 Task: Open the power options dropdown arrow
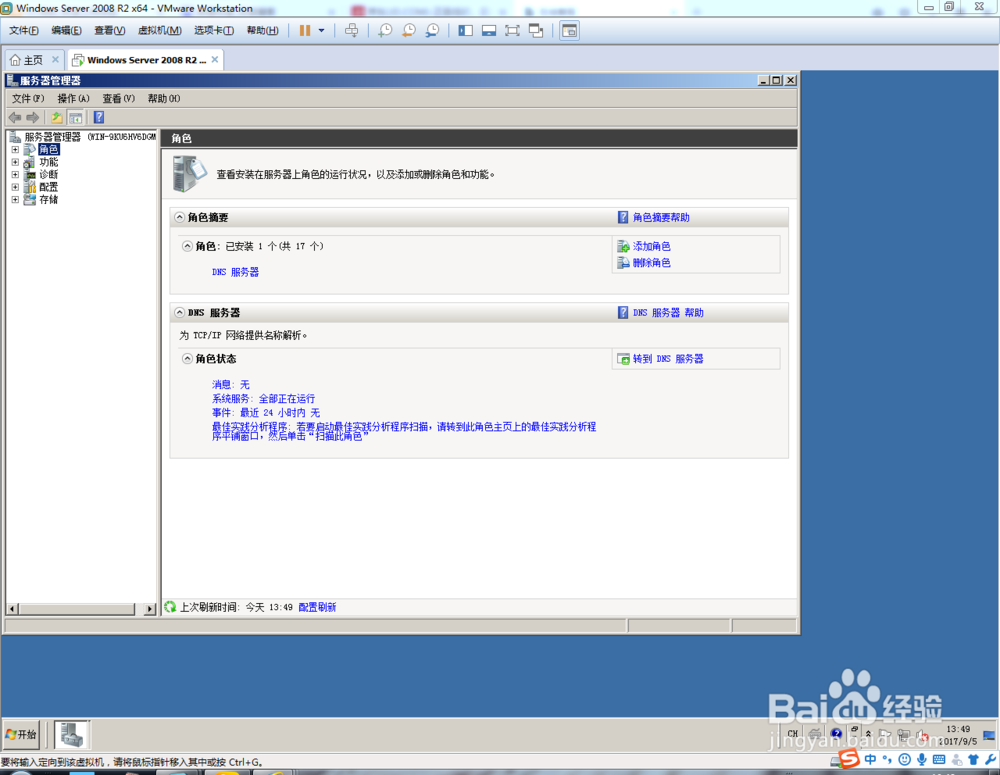tap(321, 31)
